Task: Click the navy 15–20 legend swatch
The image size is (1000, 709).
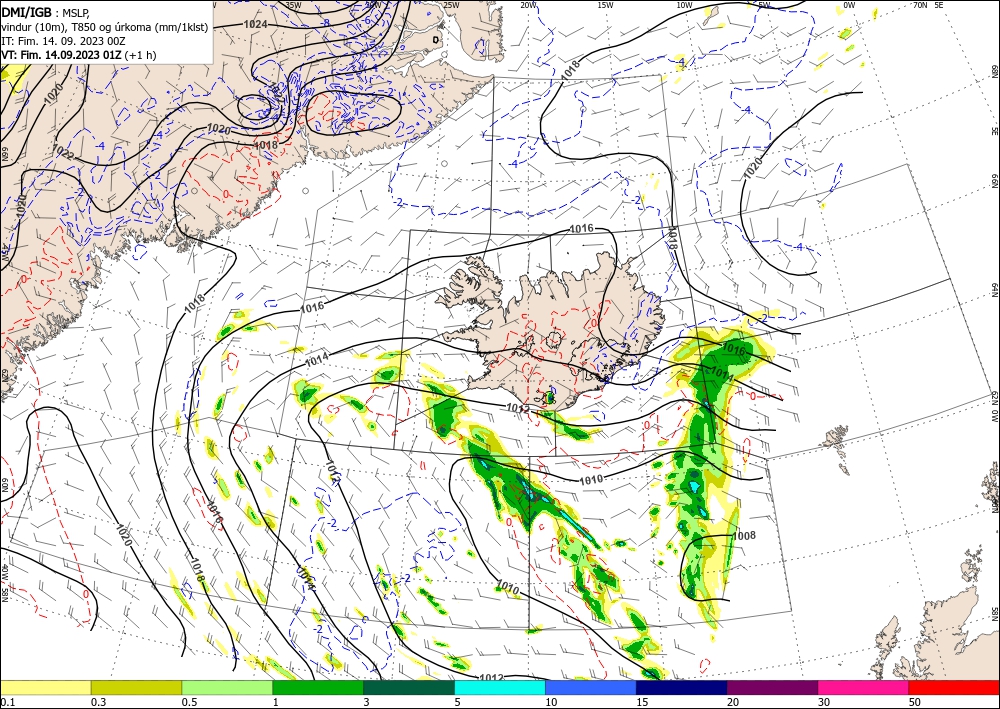Action: (682, 687)
